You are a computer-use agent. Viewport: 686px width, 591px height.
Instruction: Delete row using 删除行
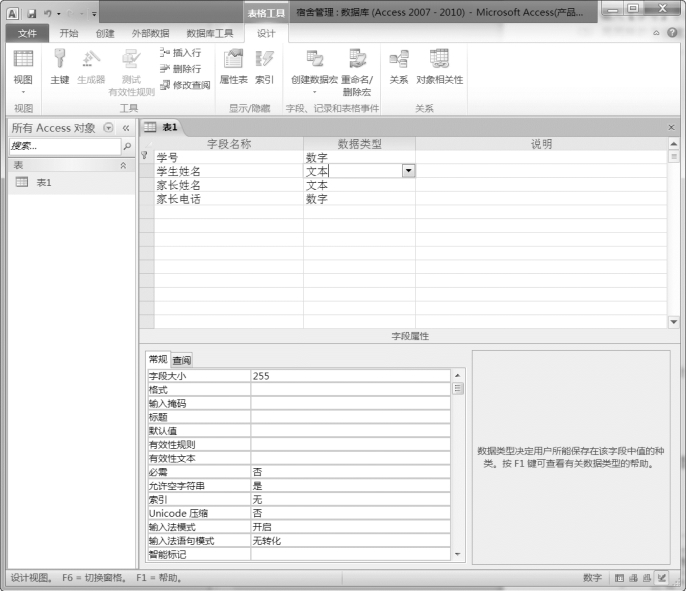[181, 69]
